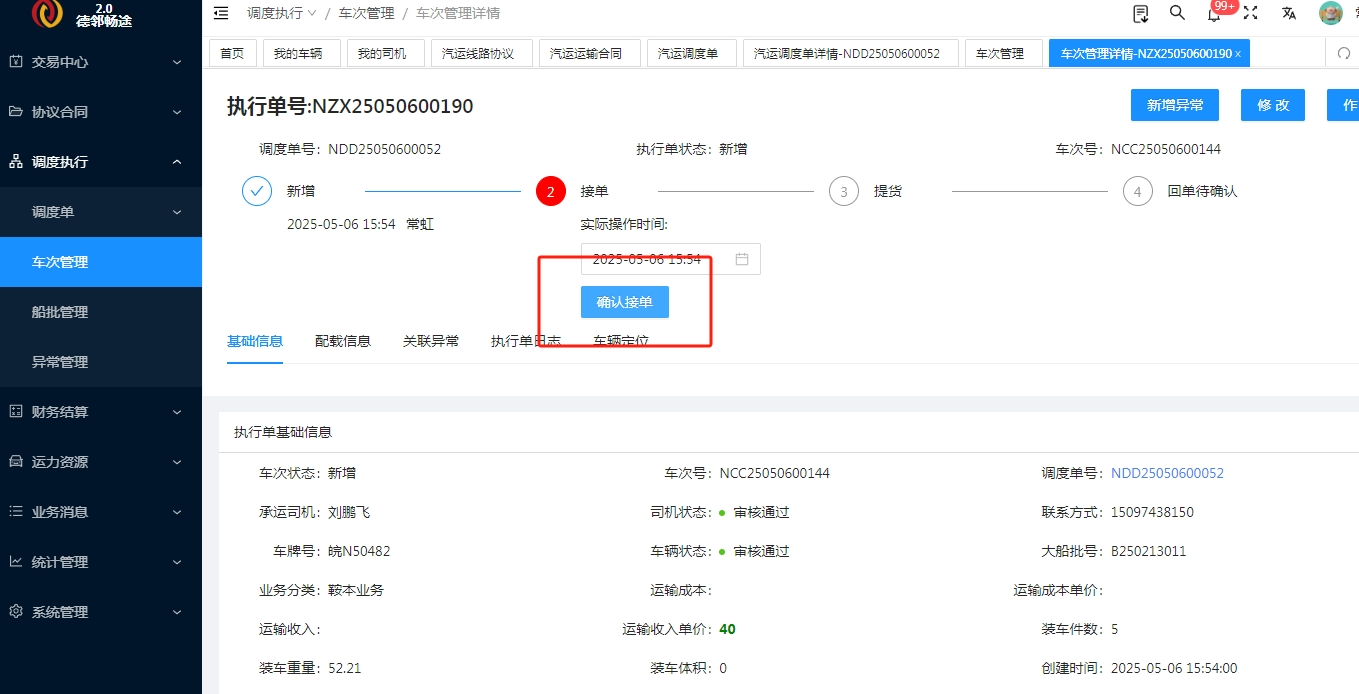Toggle fullscreen with the expand icon
Image resolution: width=1359 pixels, height=694 pixels.
1251,13
